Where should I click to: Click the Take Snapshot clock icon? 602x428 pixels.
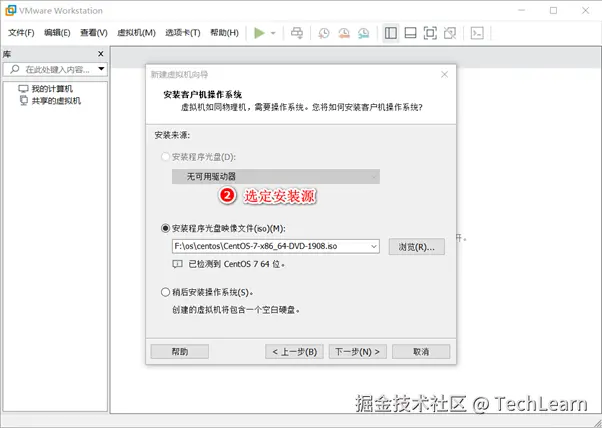(x=324, y=33)
